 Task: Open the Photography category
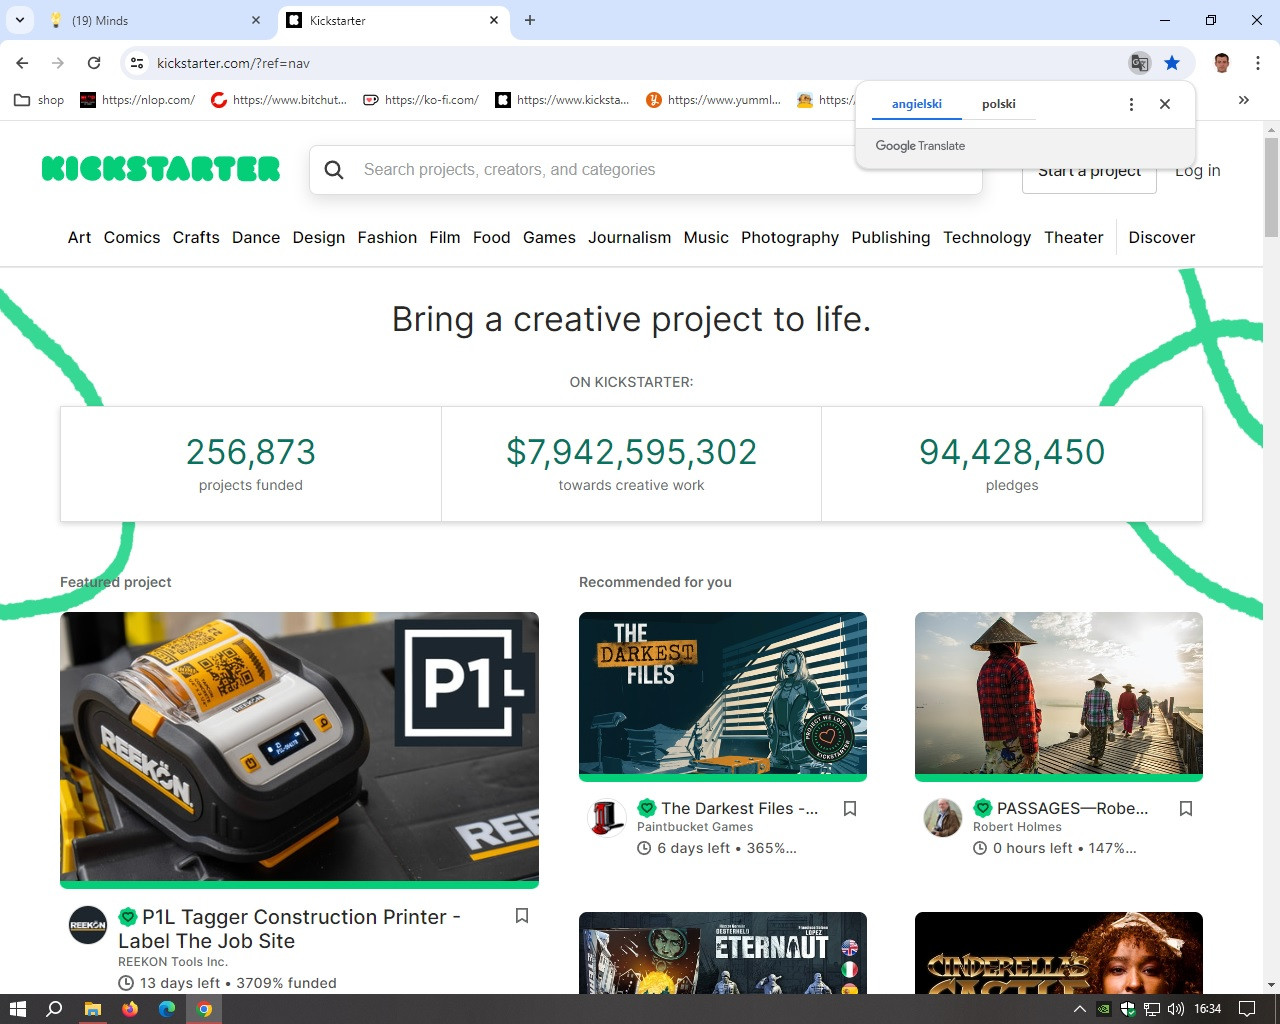(790, 237)
